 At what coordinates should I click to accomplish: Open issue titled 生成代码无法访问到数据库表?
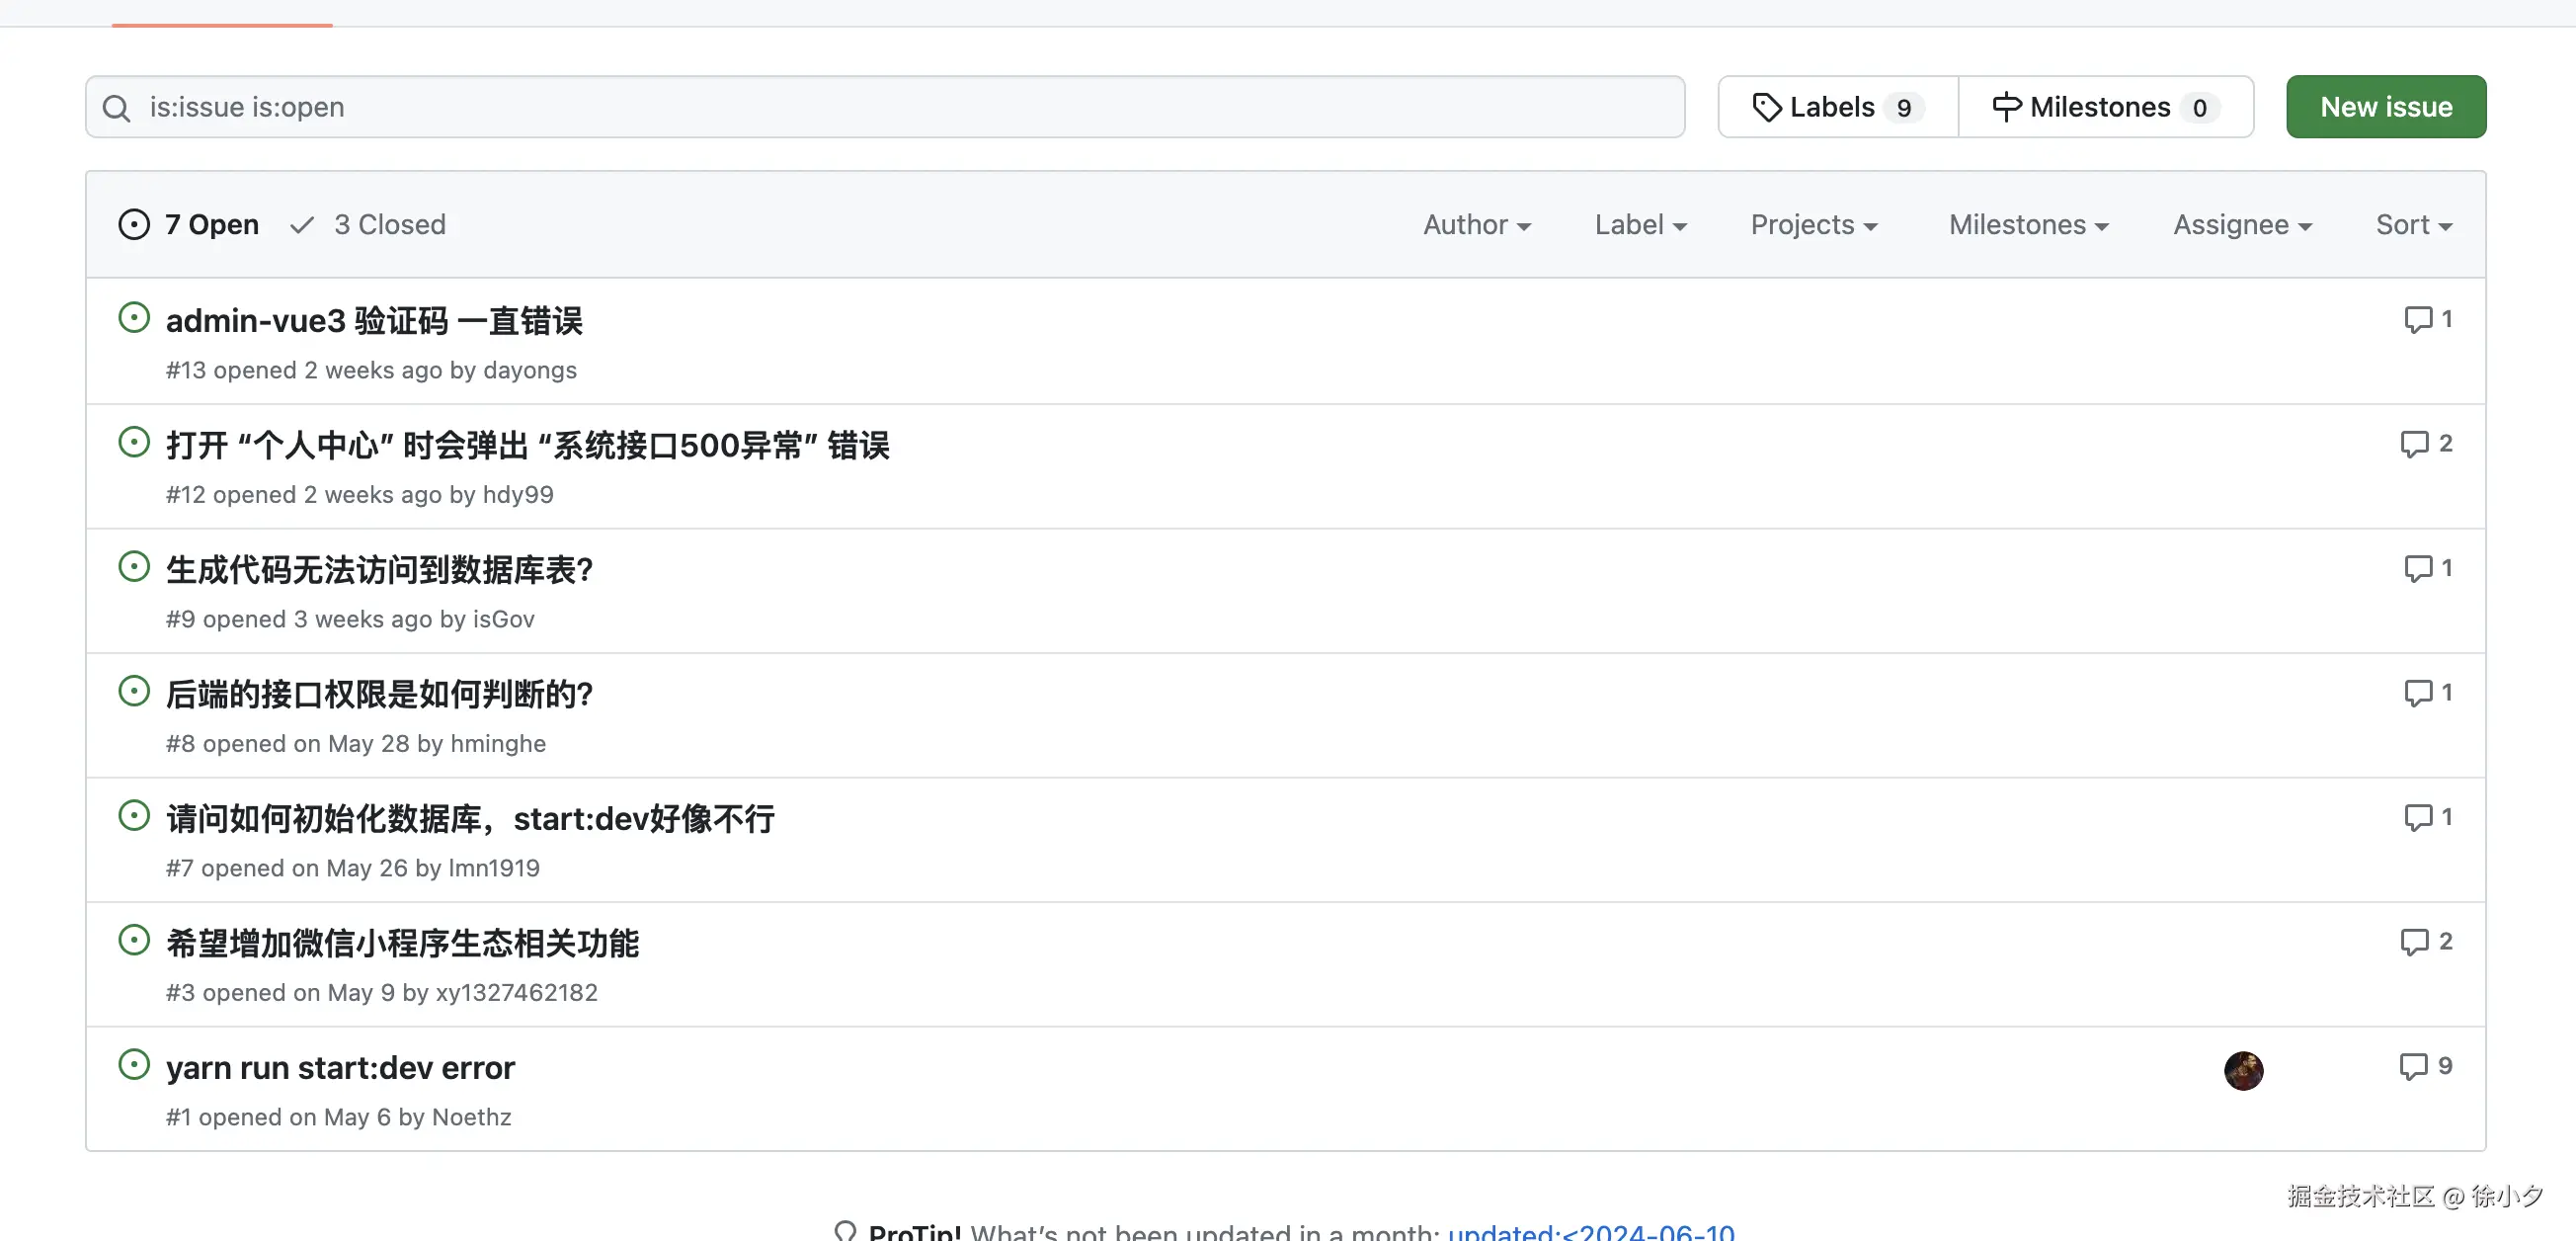[379, 570]
